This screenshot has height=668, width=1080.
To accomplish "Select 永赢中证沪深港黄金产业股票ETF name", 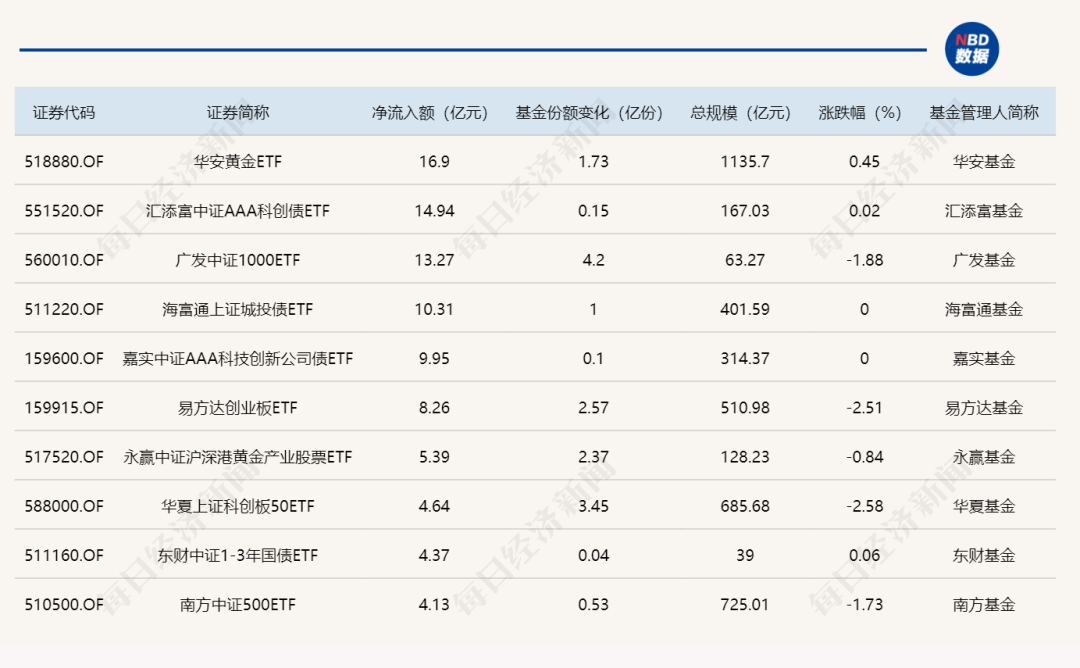I will click(238, 457).
